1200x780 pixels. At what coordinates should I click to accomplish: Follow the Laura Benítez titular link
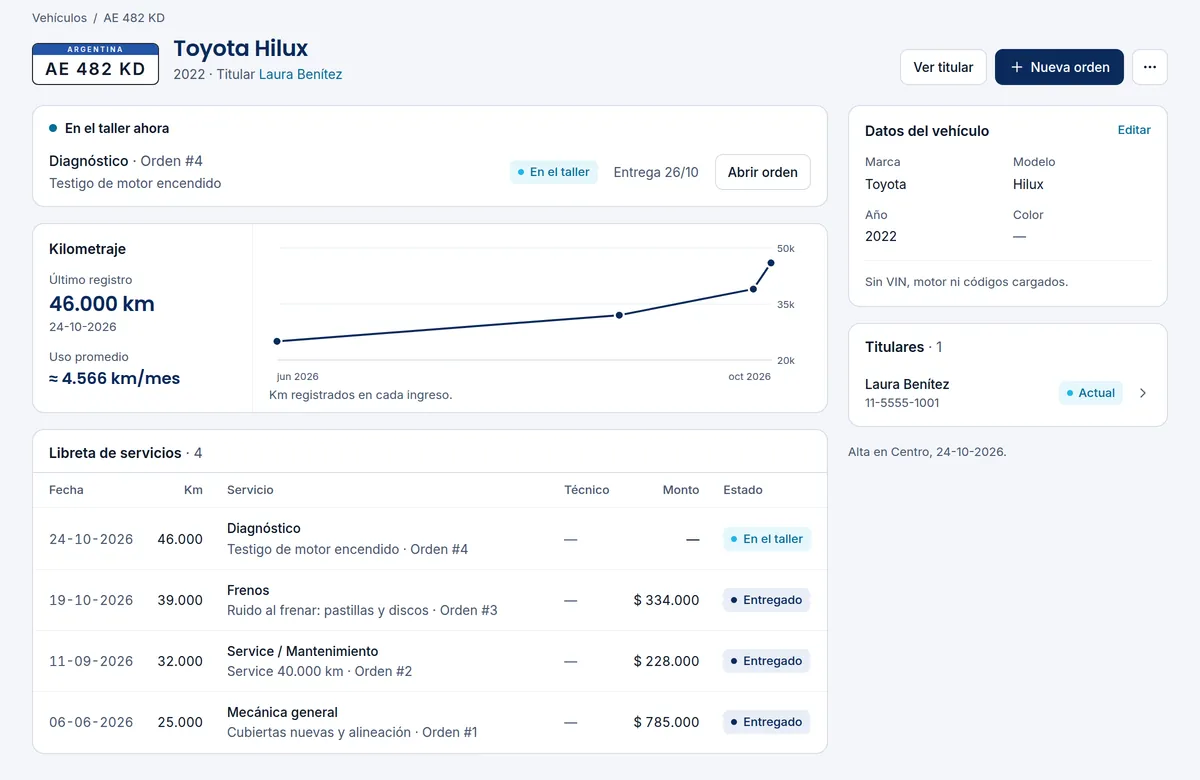(x=300, y=74)
